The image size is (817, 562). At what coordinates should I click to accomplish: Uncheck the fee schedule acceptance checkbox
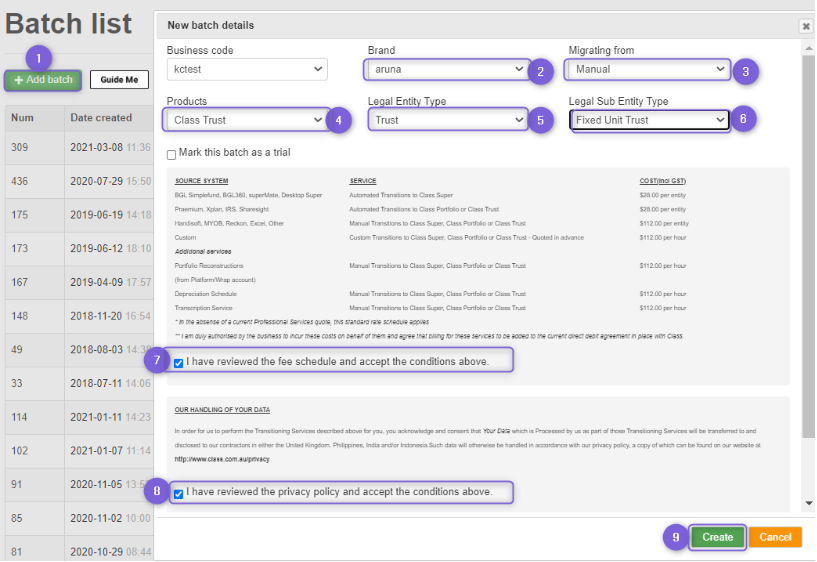[179, 363]
